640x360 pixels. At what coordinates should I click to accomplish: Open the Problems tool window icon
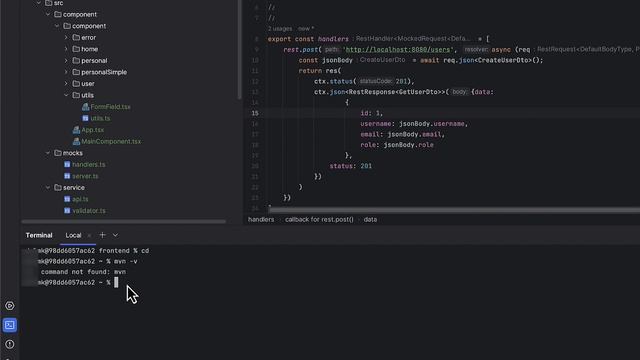coord(10,344)
